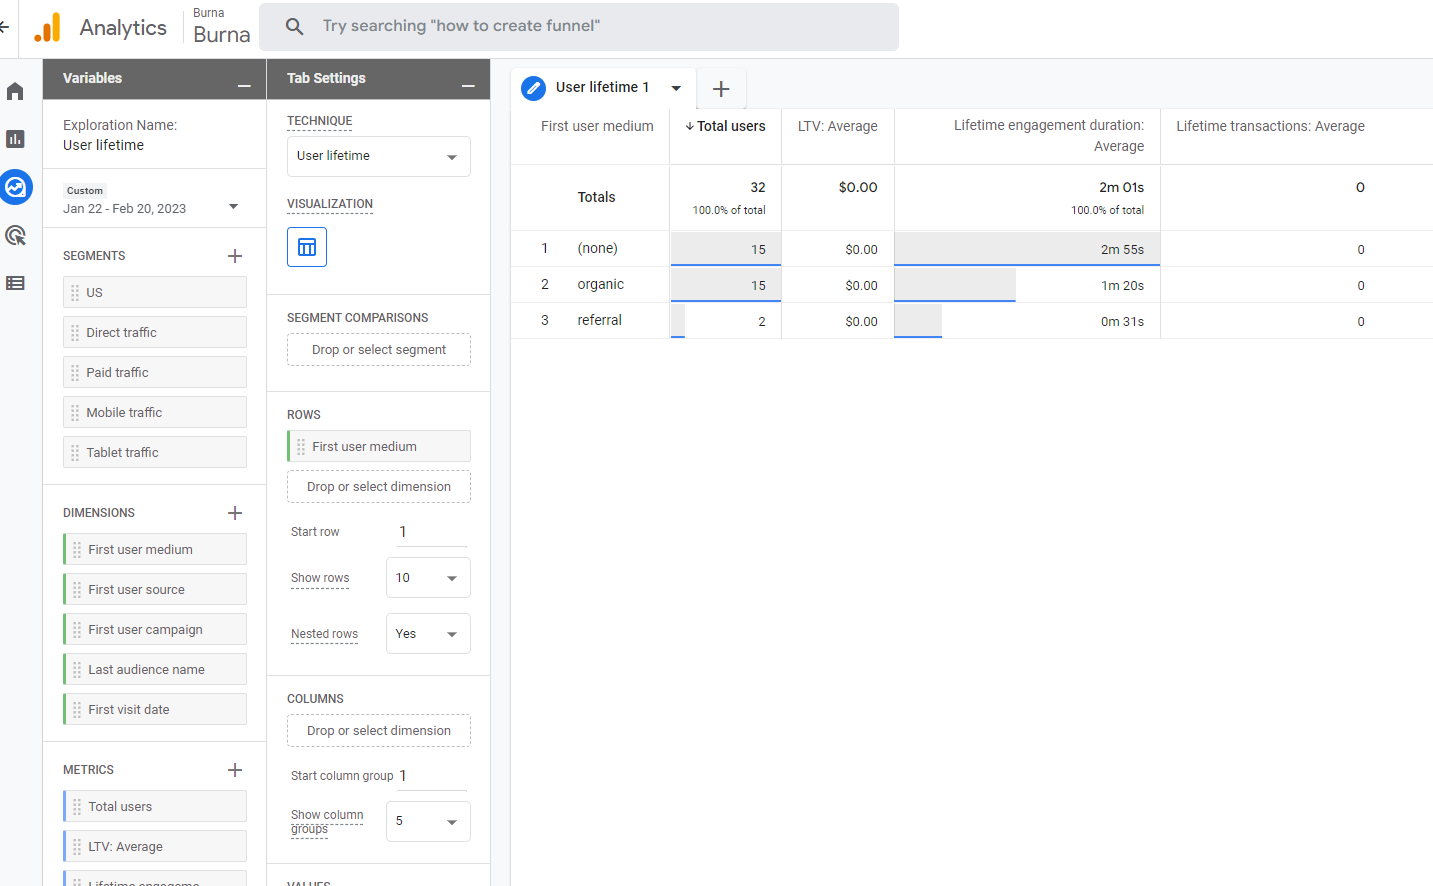Click the Analytics search field

coord(580,26)
